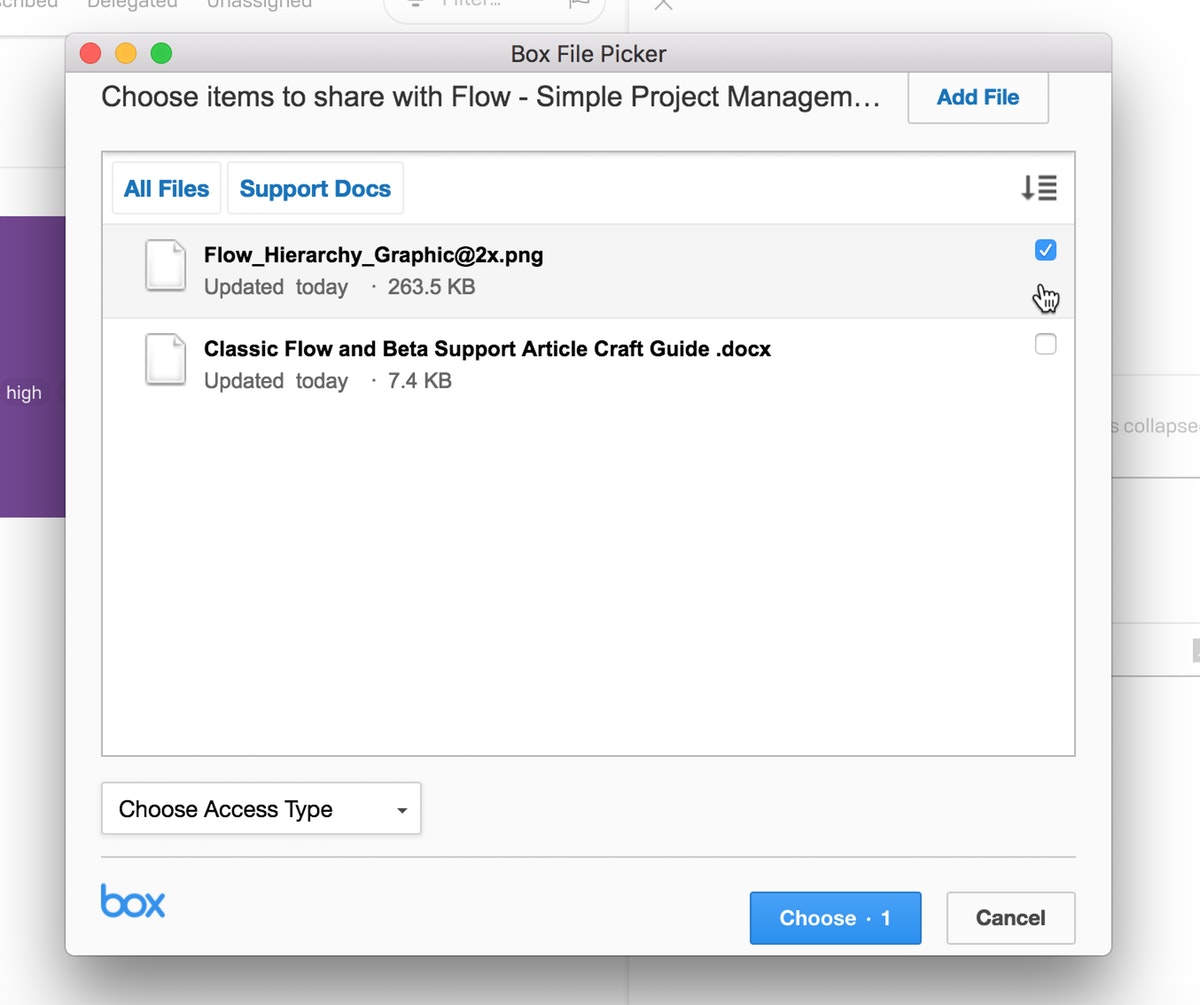Open Support Docs breadcrumb folder
Viewport: 1200px width, 1005px height.
coord(315,188)
